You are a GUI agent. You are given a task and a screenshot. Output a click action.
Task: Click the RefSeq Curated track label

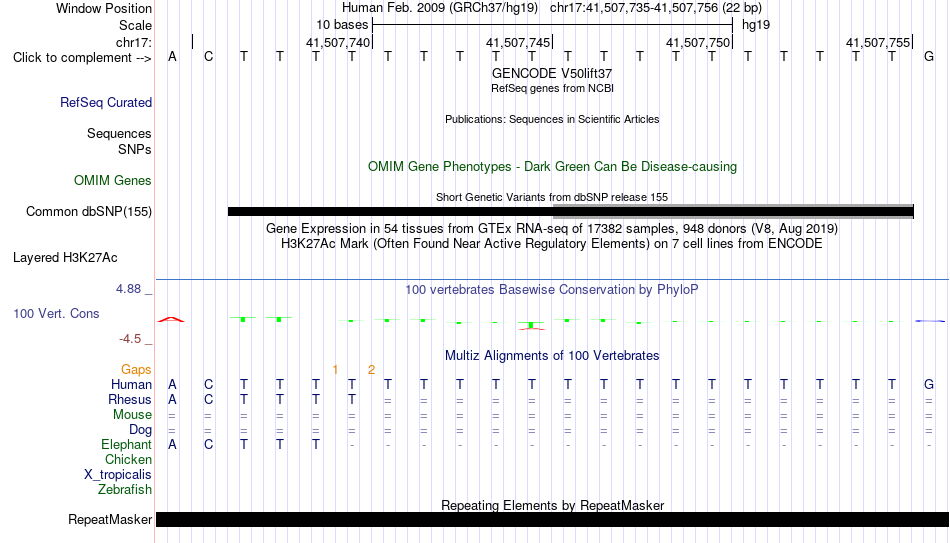pyautogui.click(x=106, y=102)
